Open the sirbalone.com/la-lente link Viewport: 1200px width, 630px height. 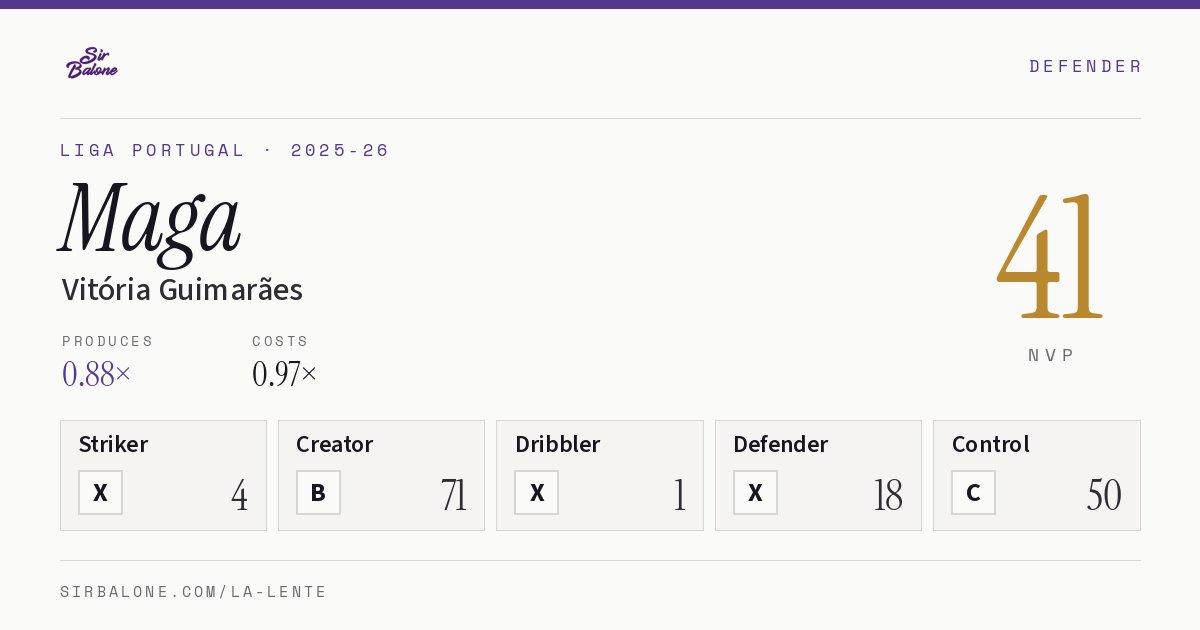click(x=194, y=592)
